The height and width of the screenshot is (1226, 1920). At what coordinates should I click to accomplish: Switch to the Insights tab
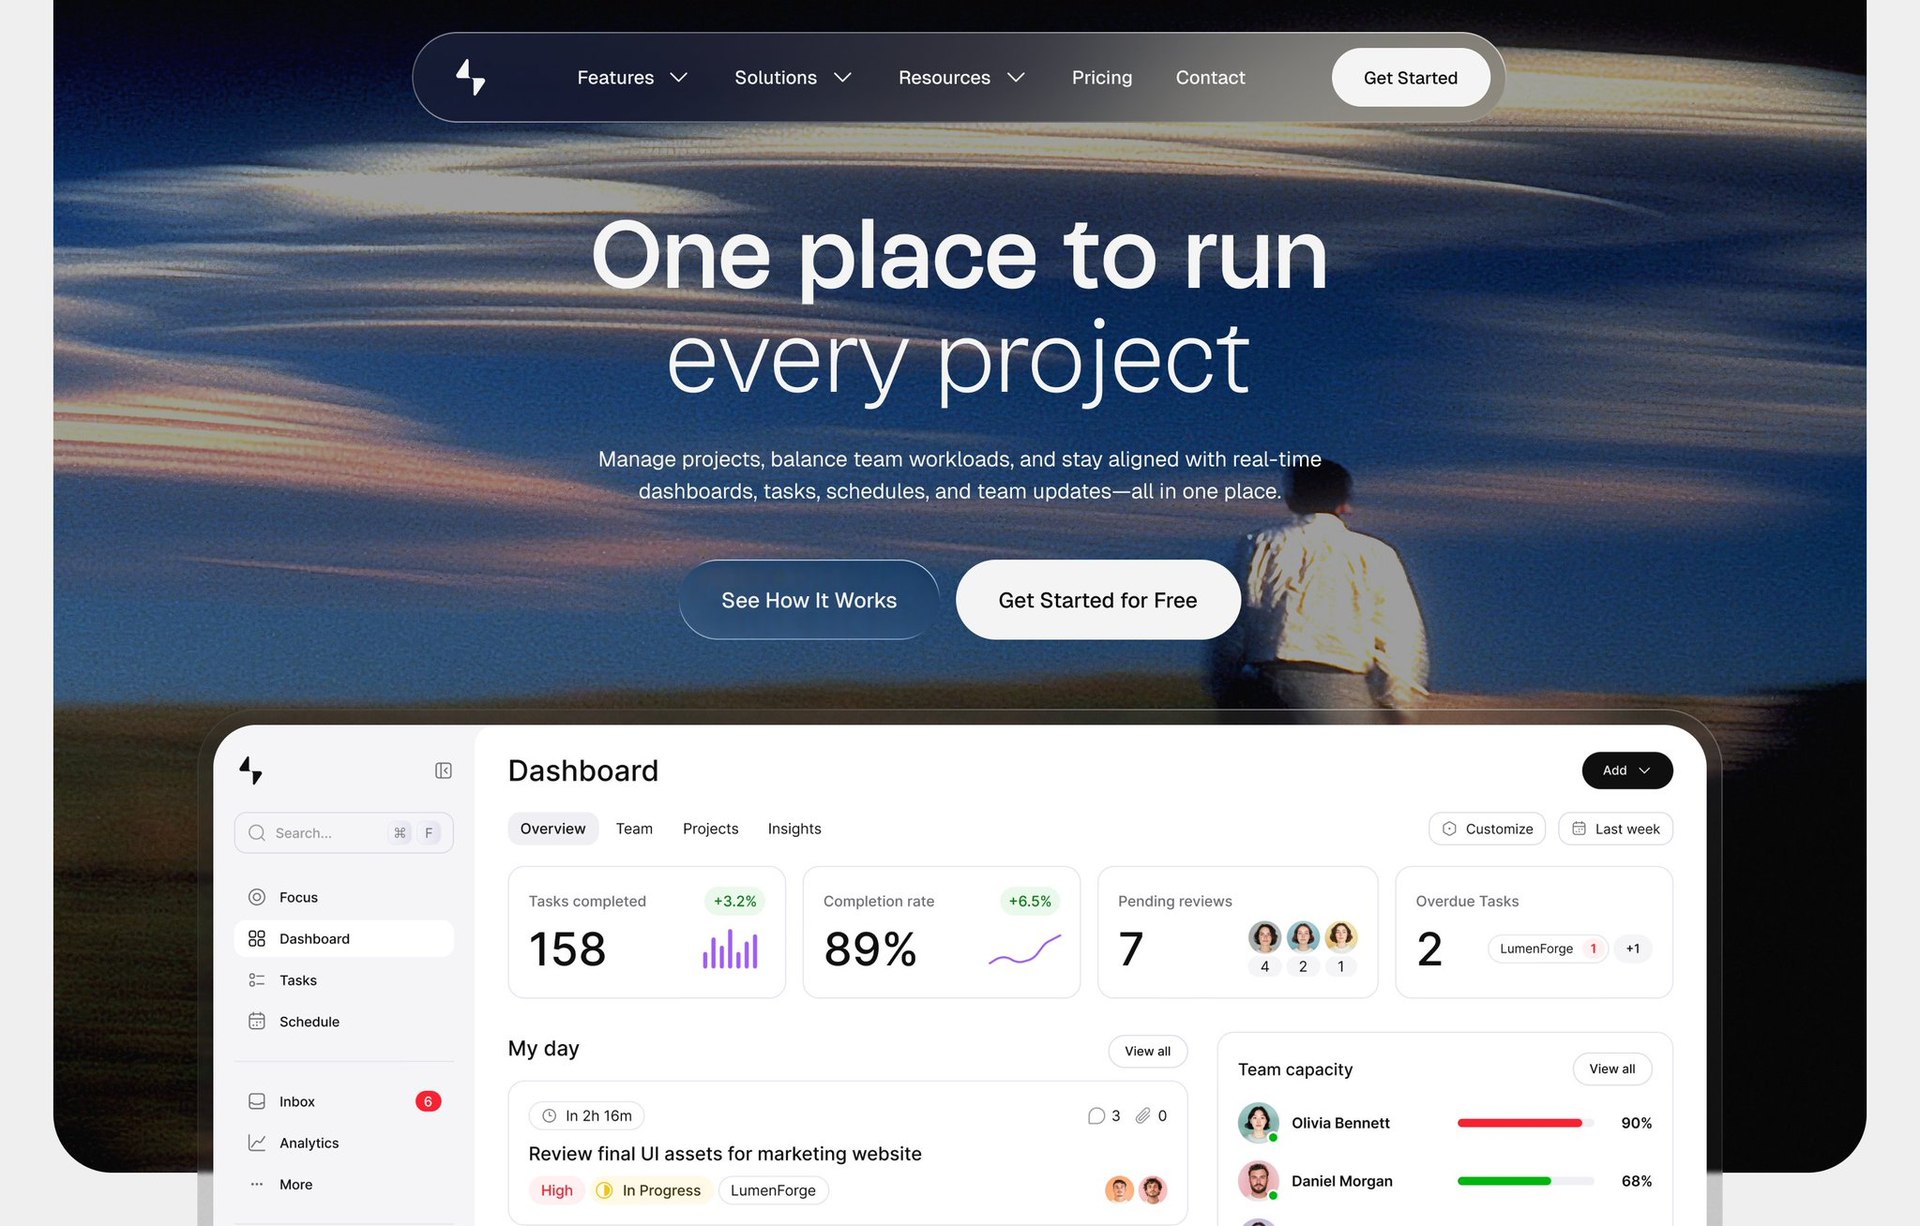794,828
